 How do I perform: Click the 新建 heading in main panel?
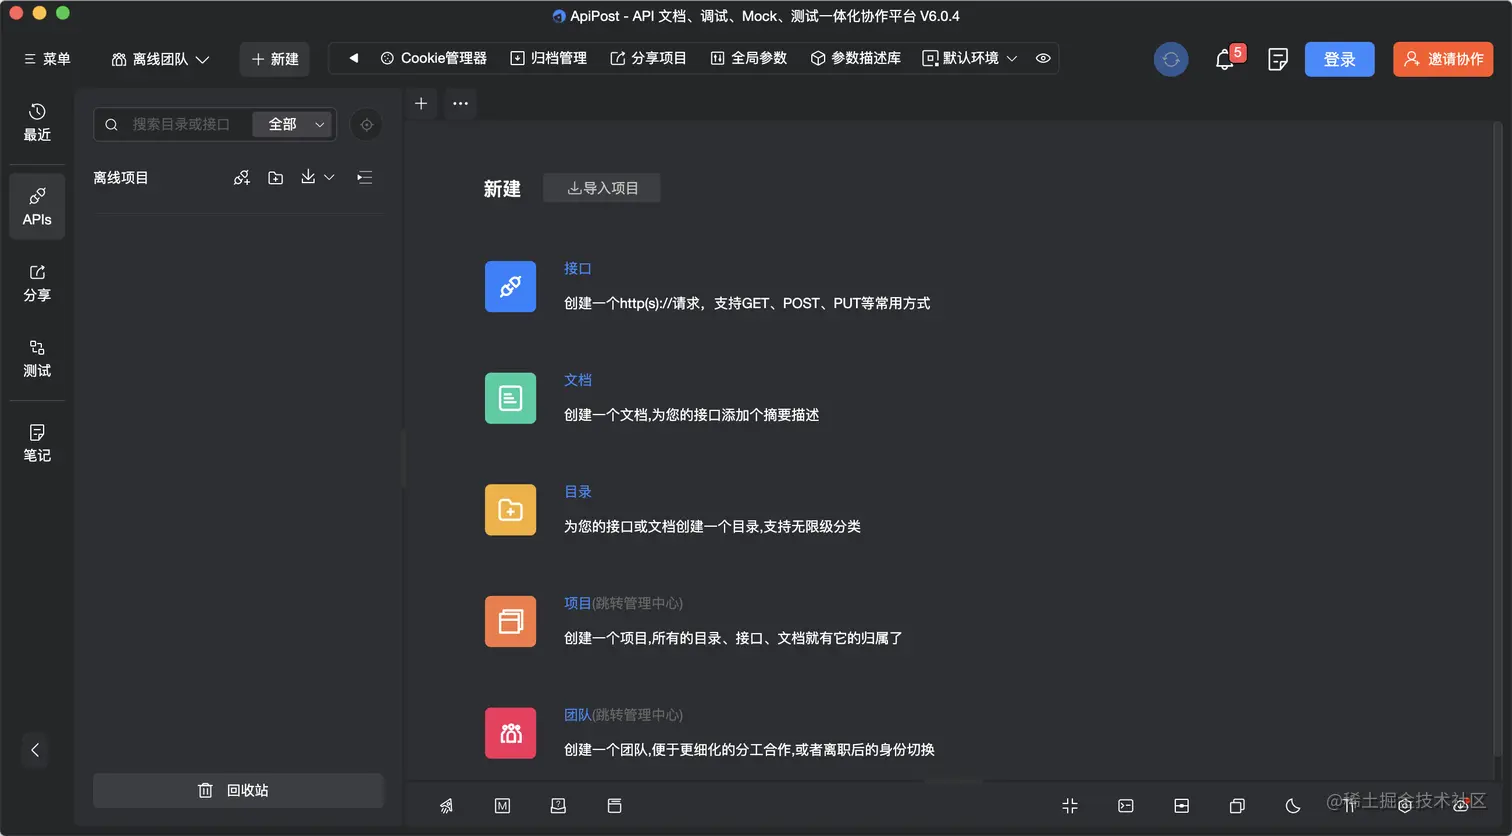click(x=502, y=189)
